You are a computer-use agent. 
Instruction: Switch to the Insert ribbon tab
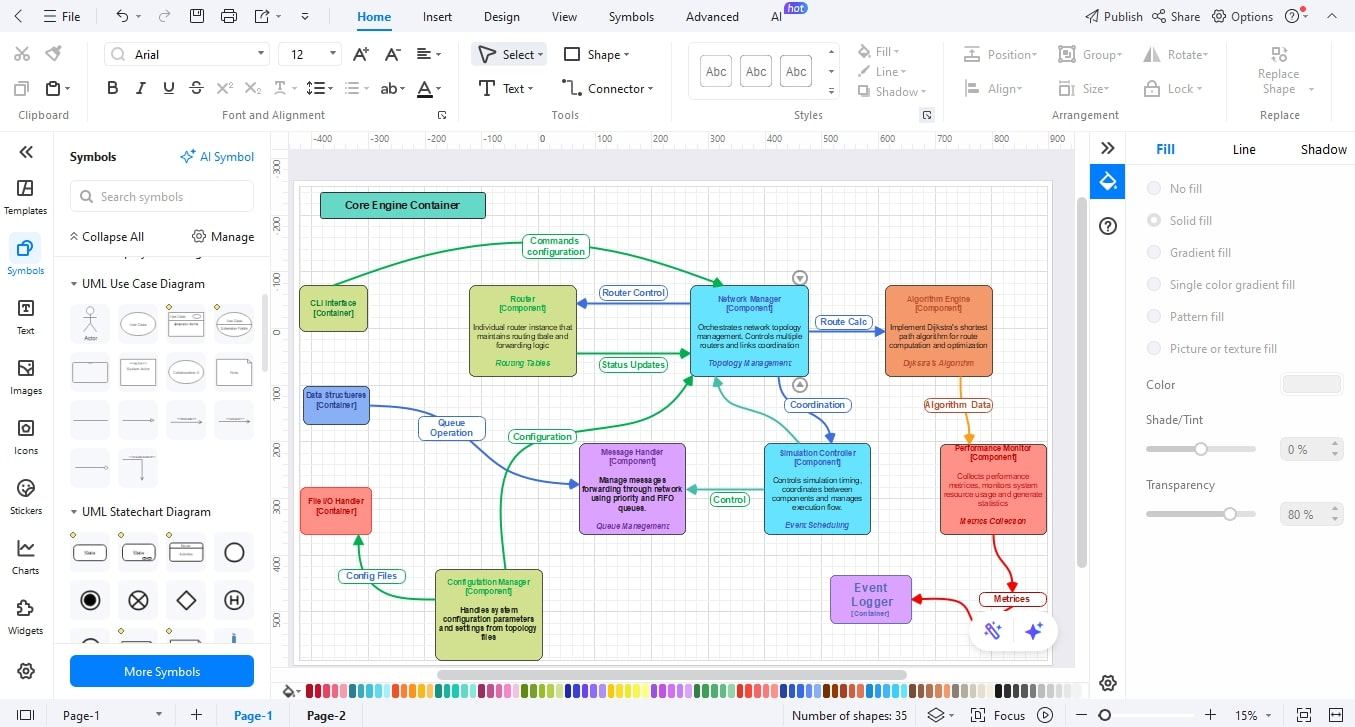pos(437,16)
